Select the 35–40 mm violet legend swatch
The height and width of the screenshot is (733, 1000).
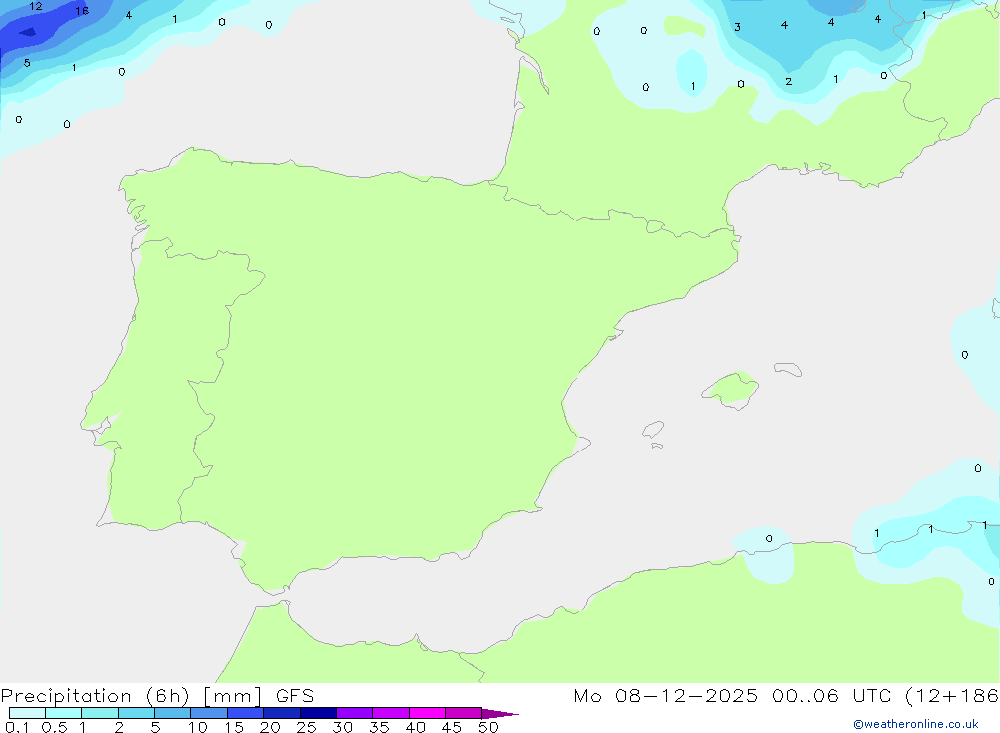click(x=390, y=713)
